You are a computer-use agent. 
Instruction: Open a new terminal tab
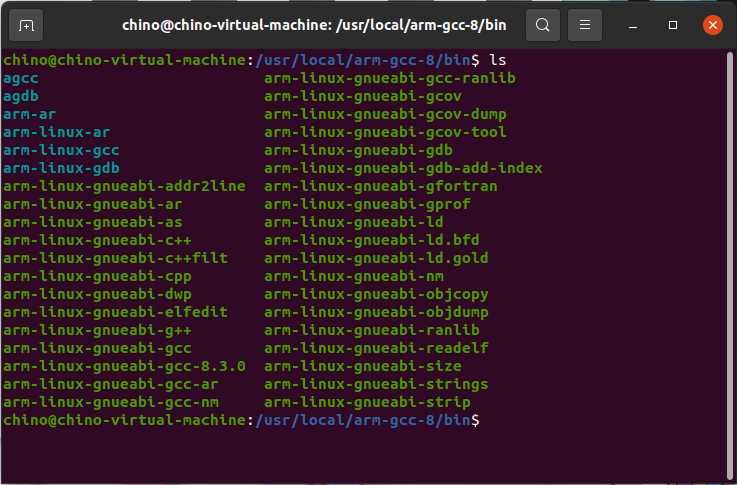pos(26,25)
